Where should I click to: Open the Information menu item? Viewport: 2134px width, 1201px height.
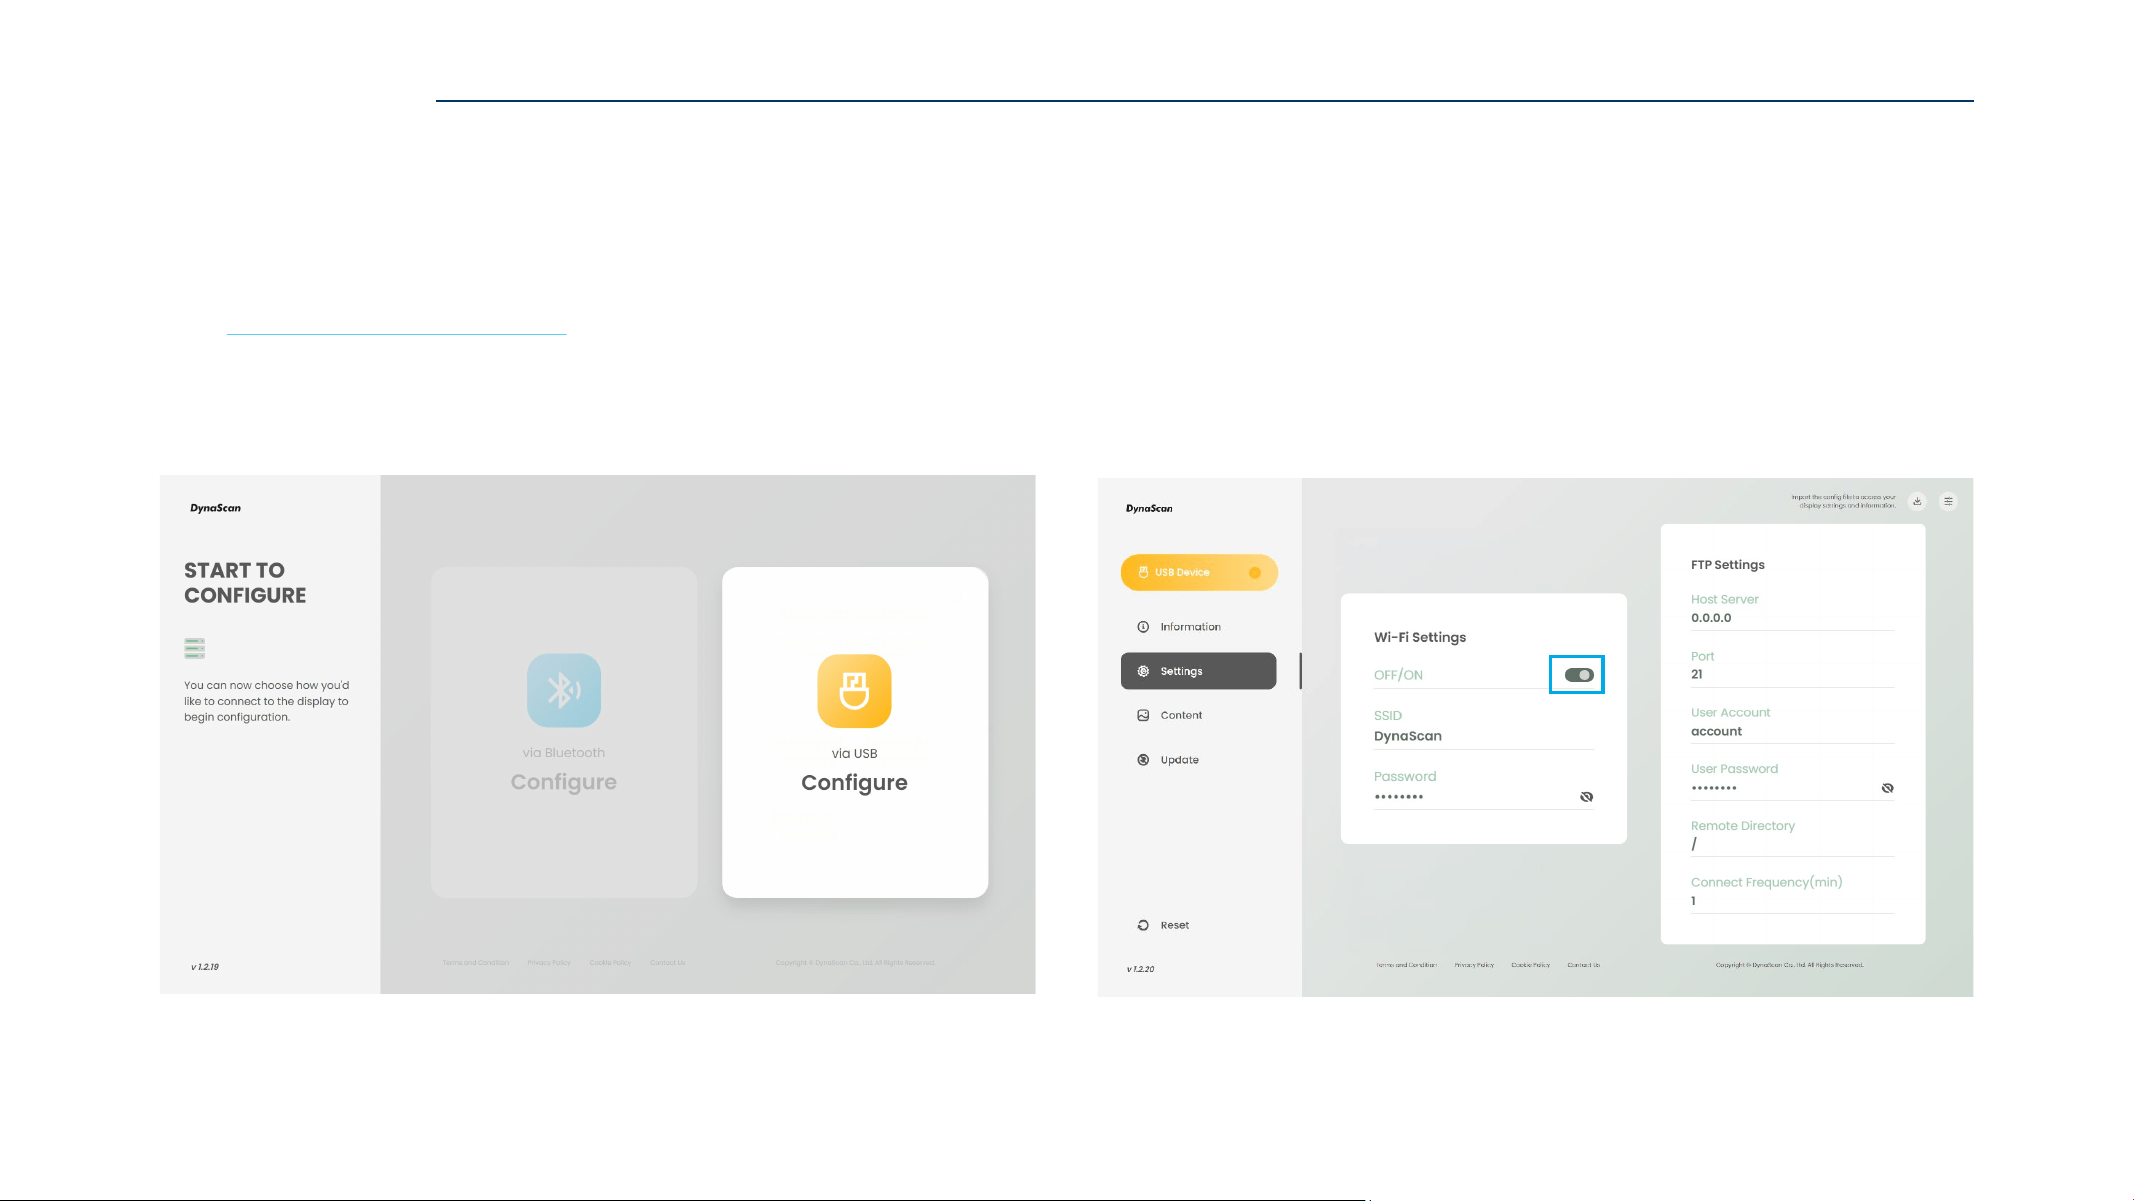1198,627
